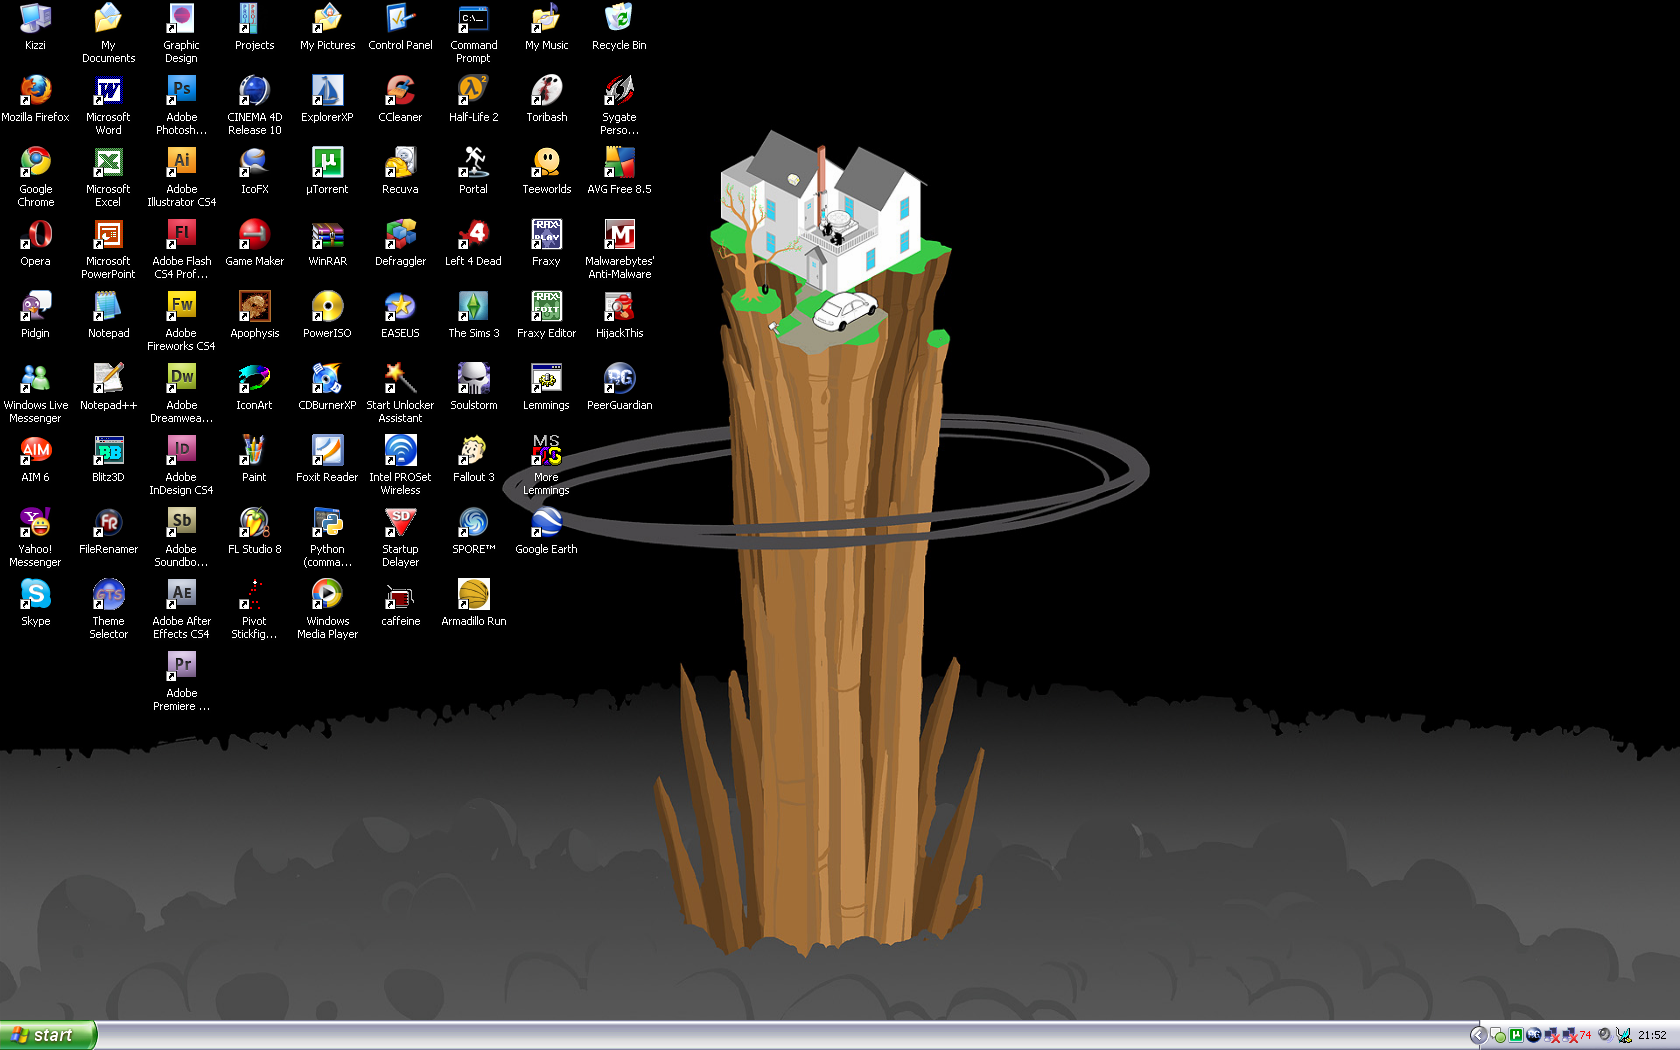Expand hidden system tray icons
1680x1050 pixels.
point(1478,1035)
